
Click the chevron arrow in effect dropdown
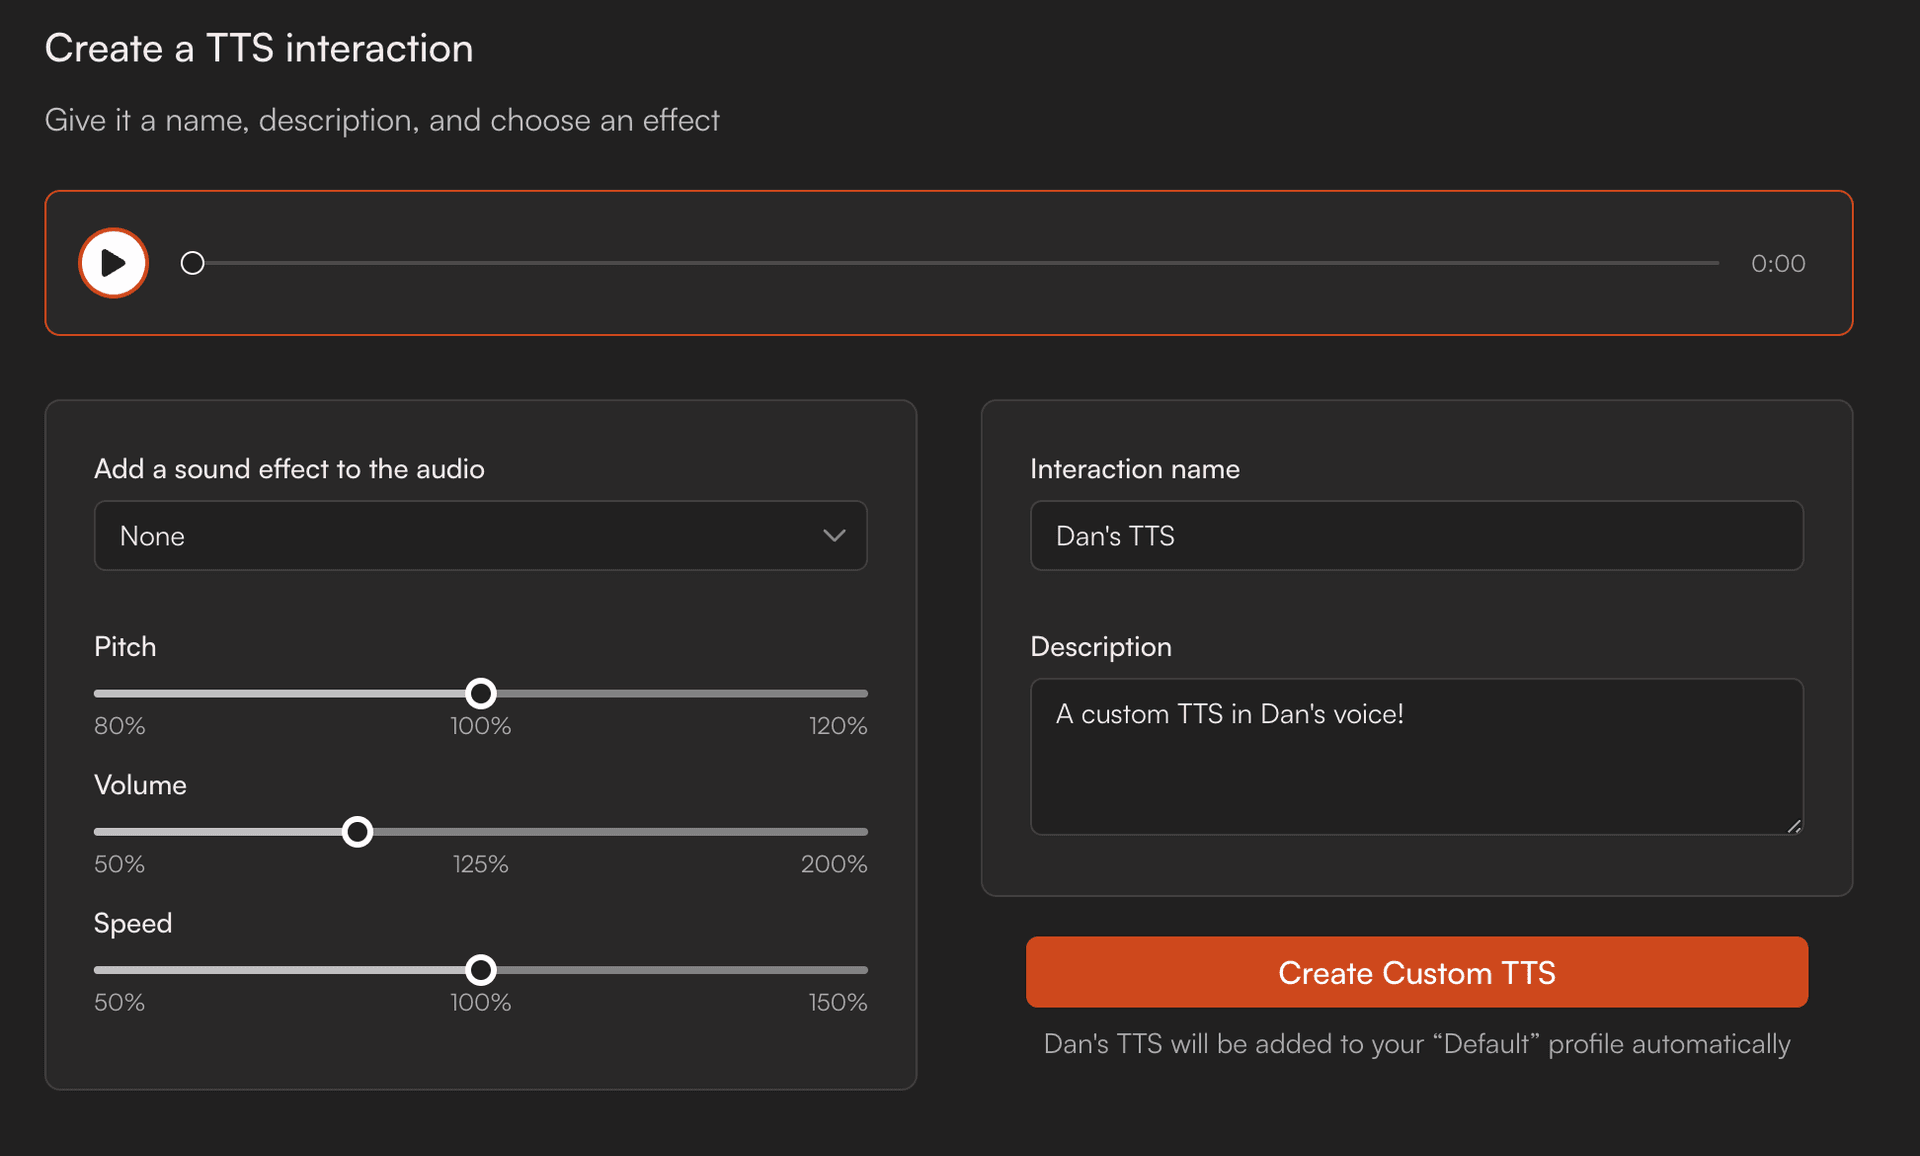[x=834, y=536]
